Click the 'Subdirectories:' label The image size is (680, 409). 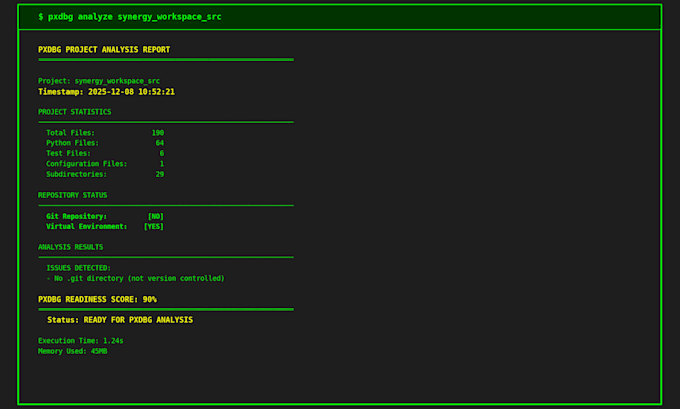76,174
